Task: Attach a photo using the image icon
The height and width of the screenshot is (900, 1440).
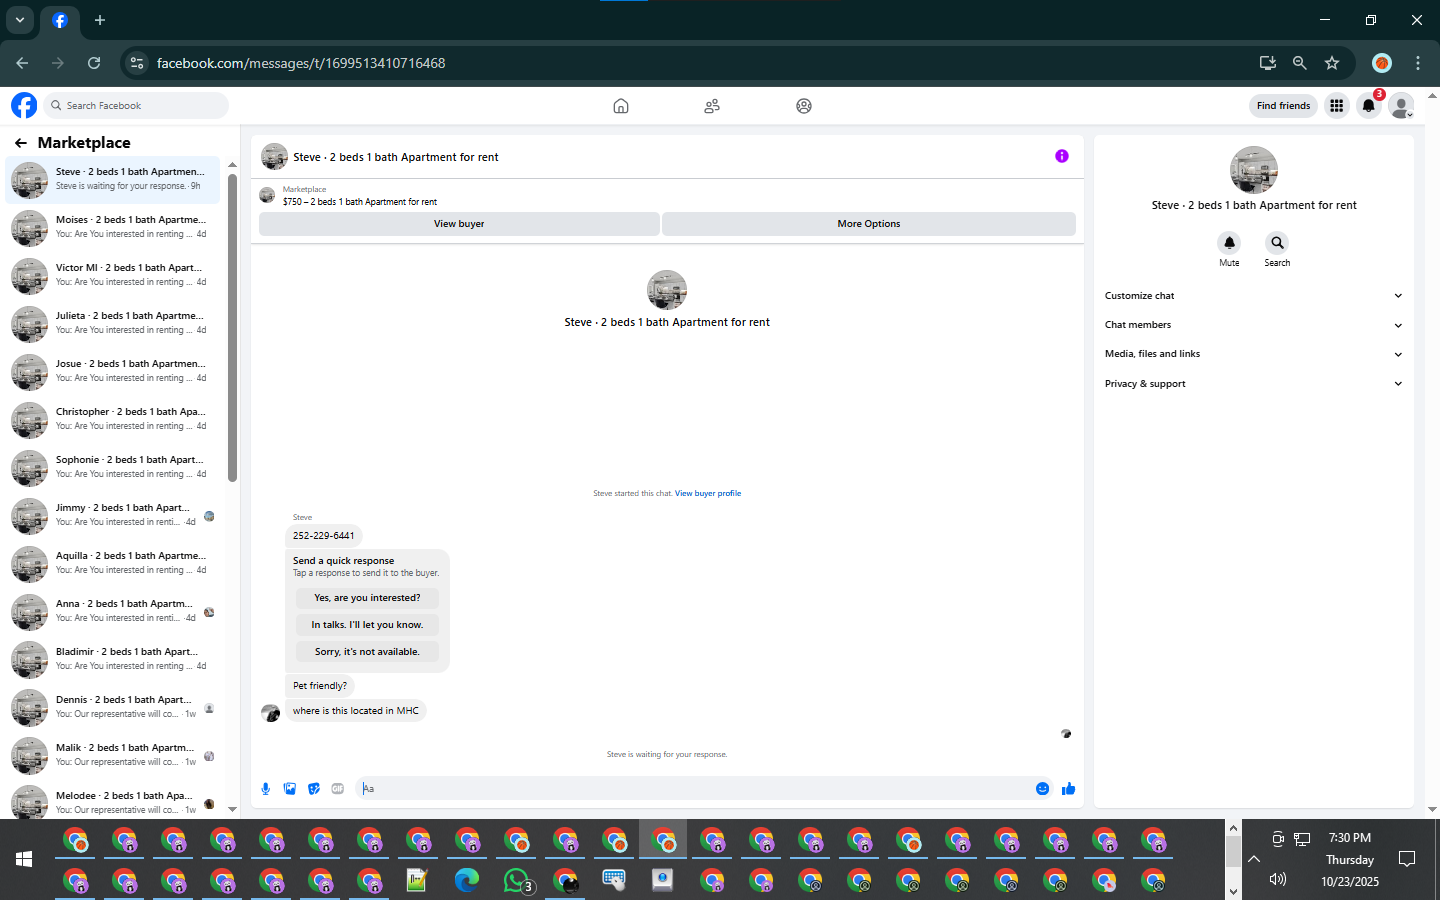Action: click(290, 789)
